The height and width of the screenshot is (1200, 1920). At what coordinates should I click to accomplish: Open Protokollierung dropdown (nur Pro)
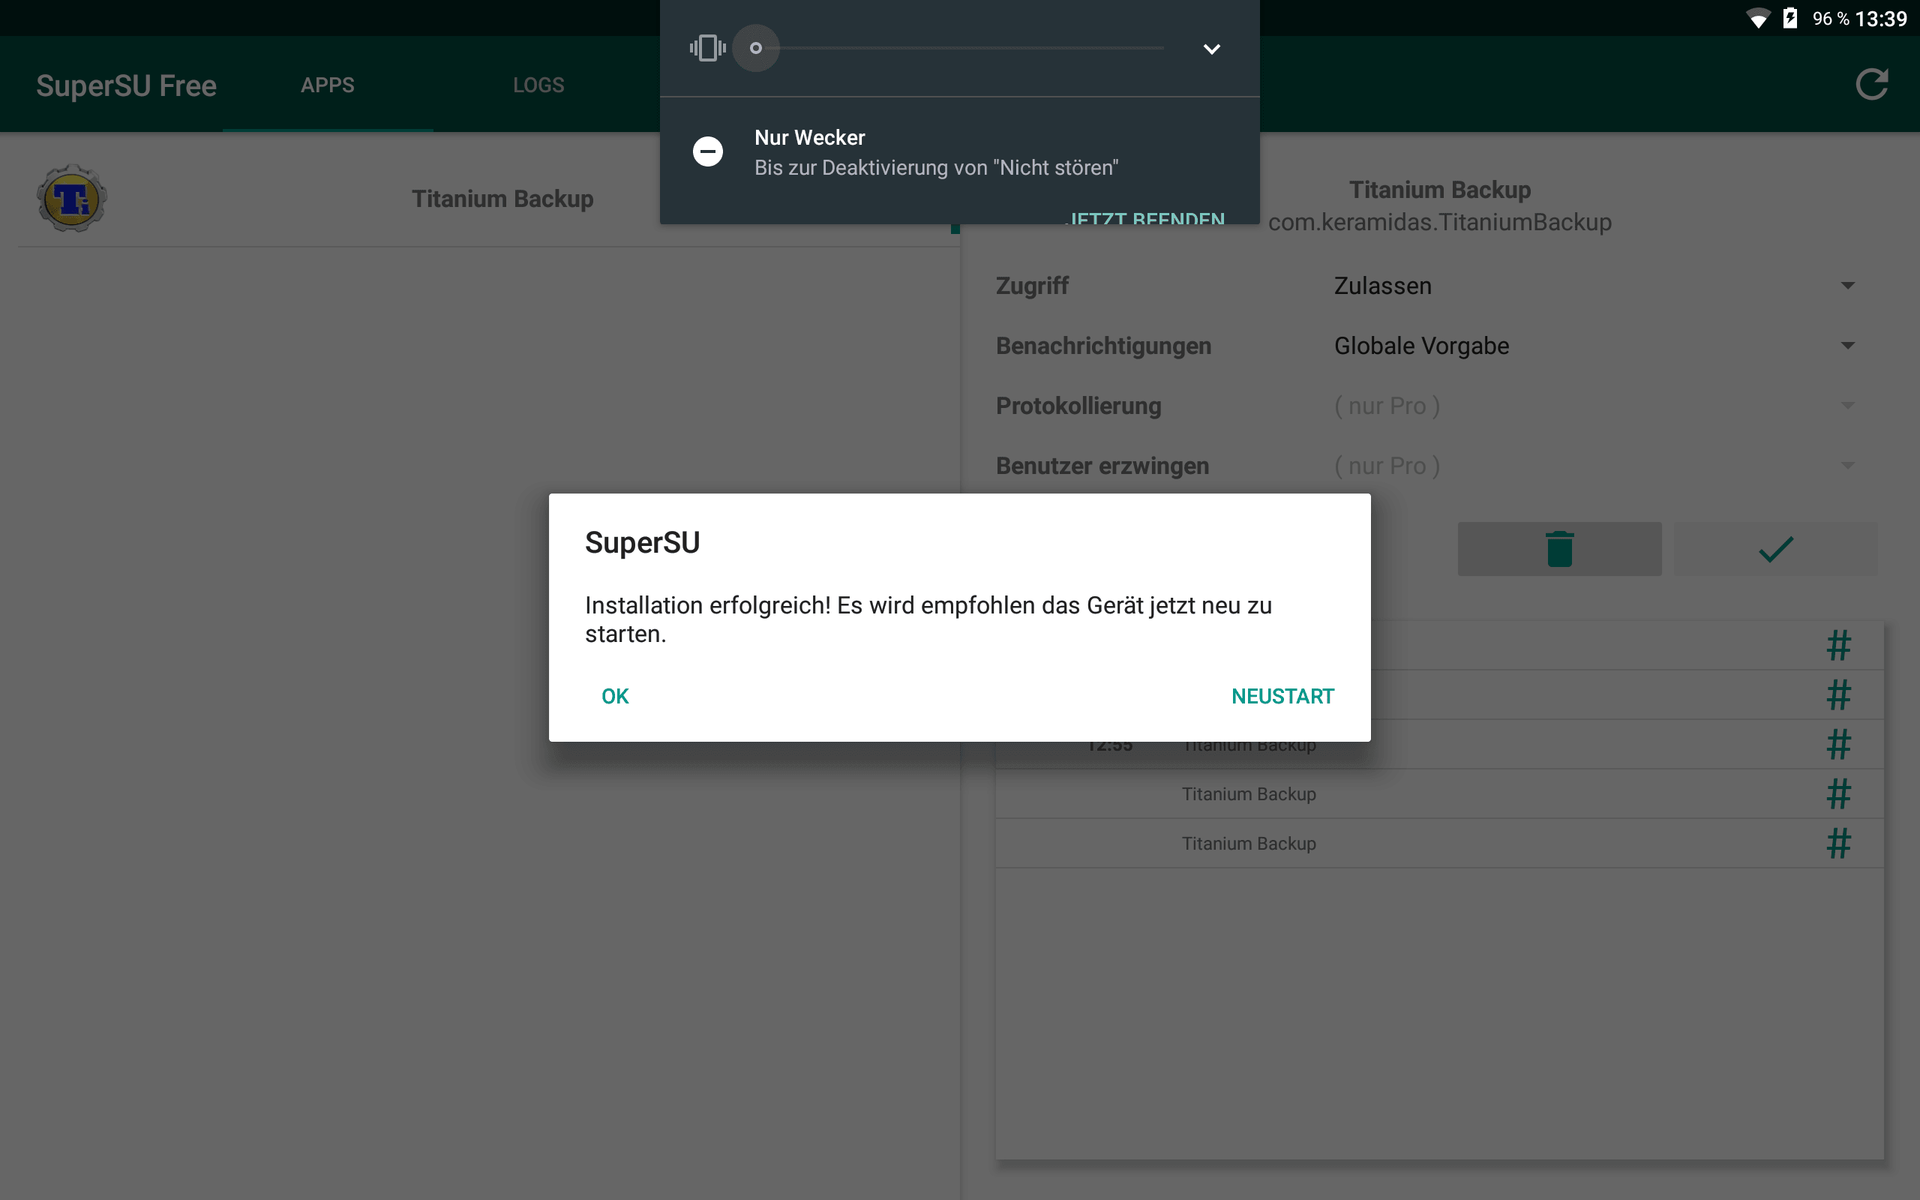coord(1596,406)
